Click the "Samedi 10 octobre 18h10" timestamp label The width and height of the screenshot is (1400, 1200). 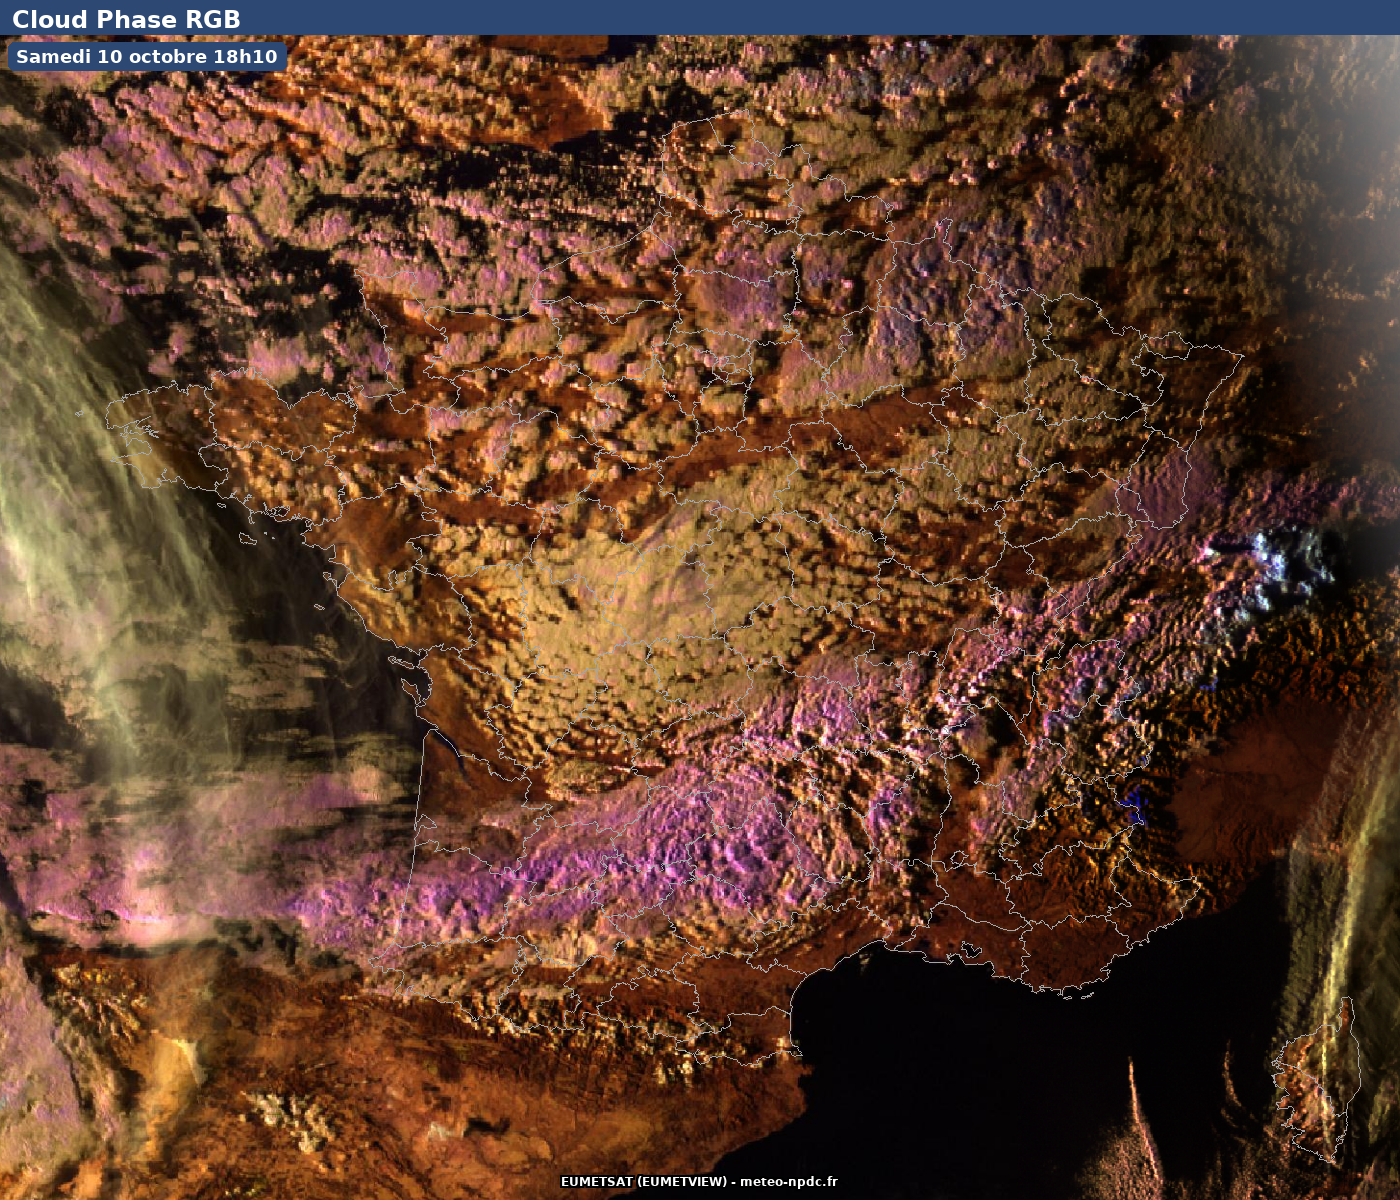[147, 57]
